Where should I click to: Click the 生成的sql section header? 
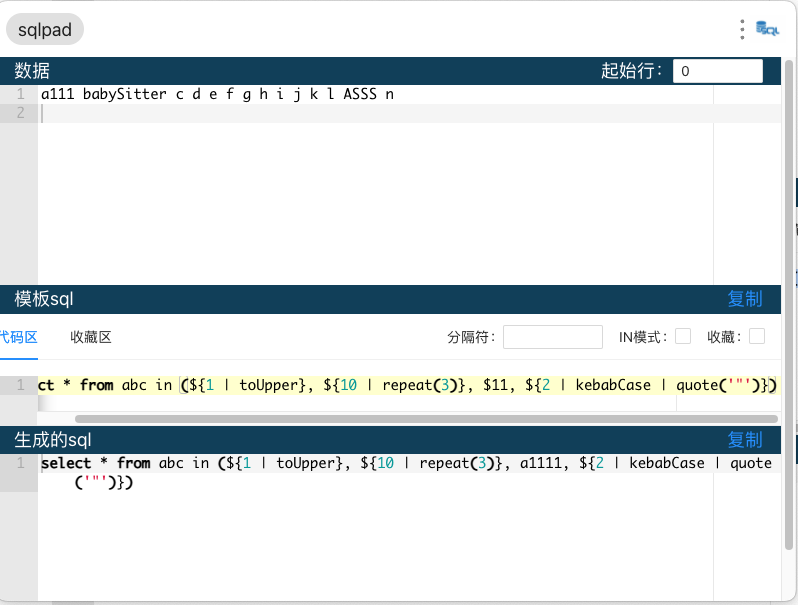pyautogui.click(x=52, y=440)
